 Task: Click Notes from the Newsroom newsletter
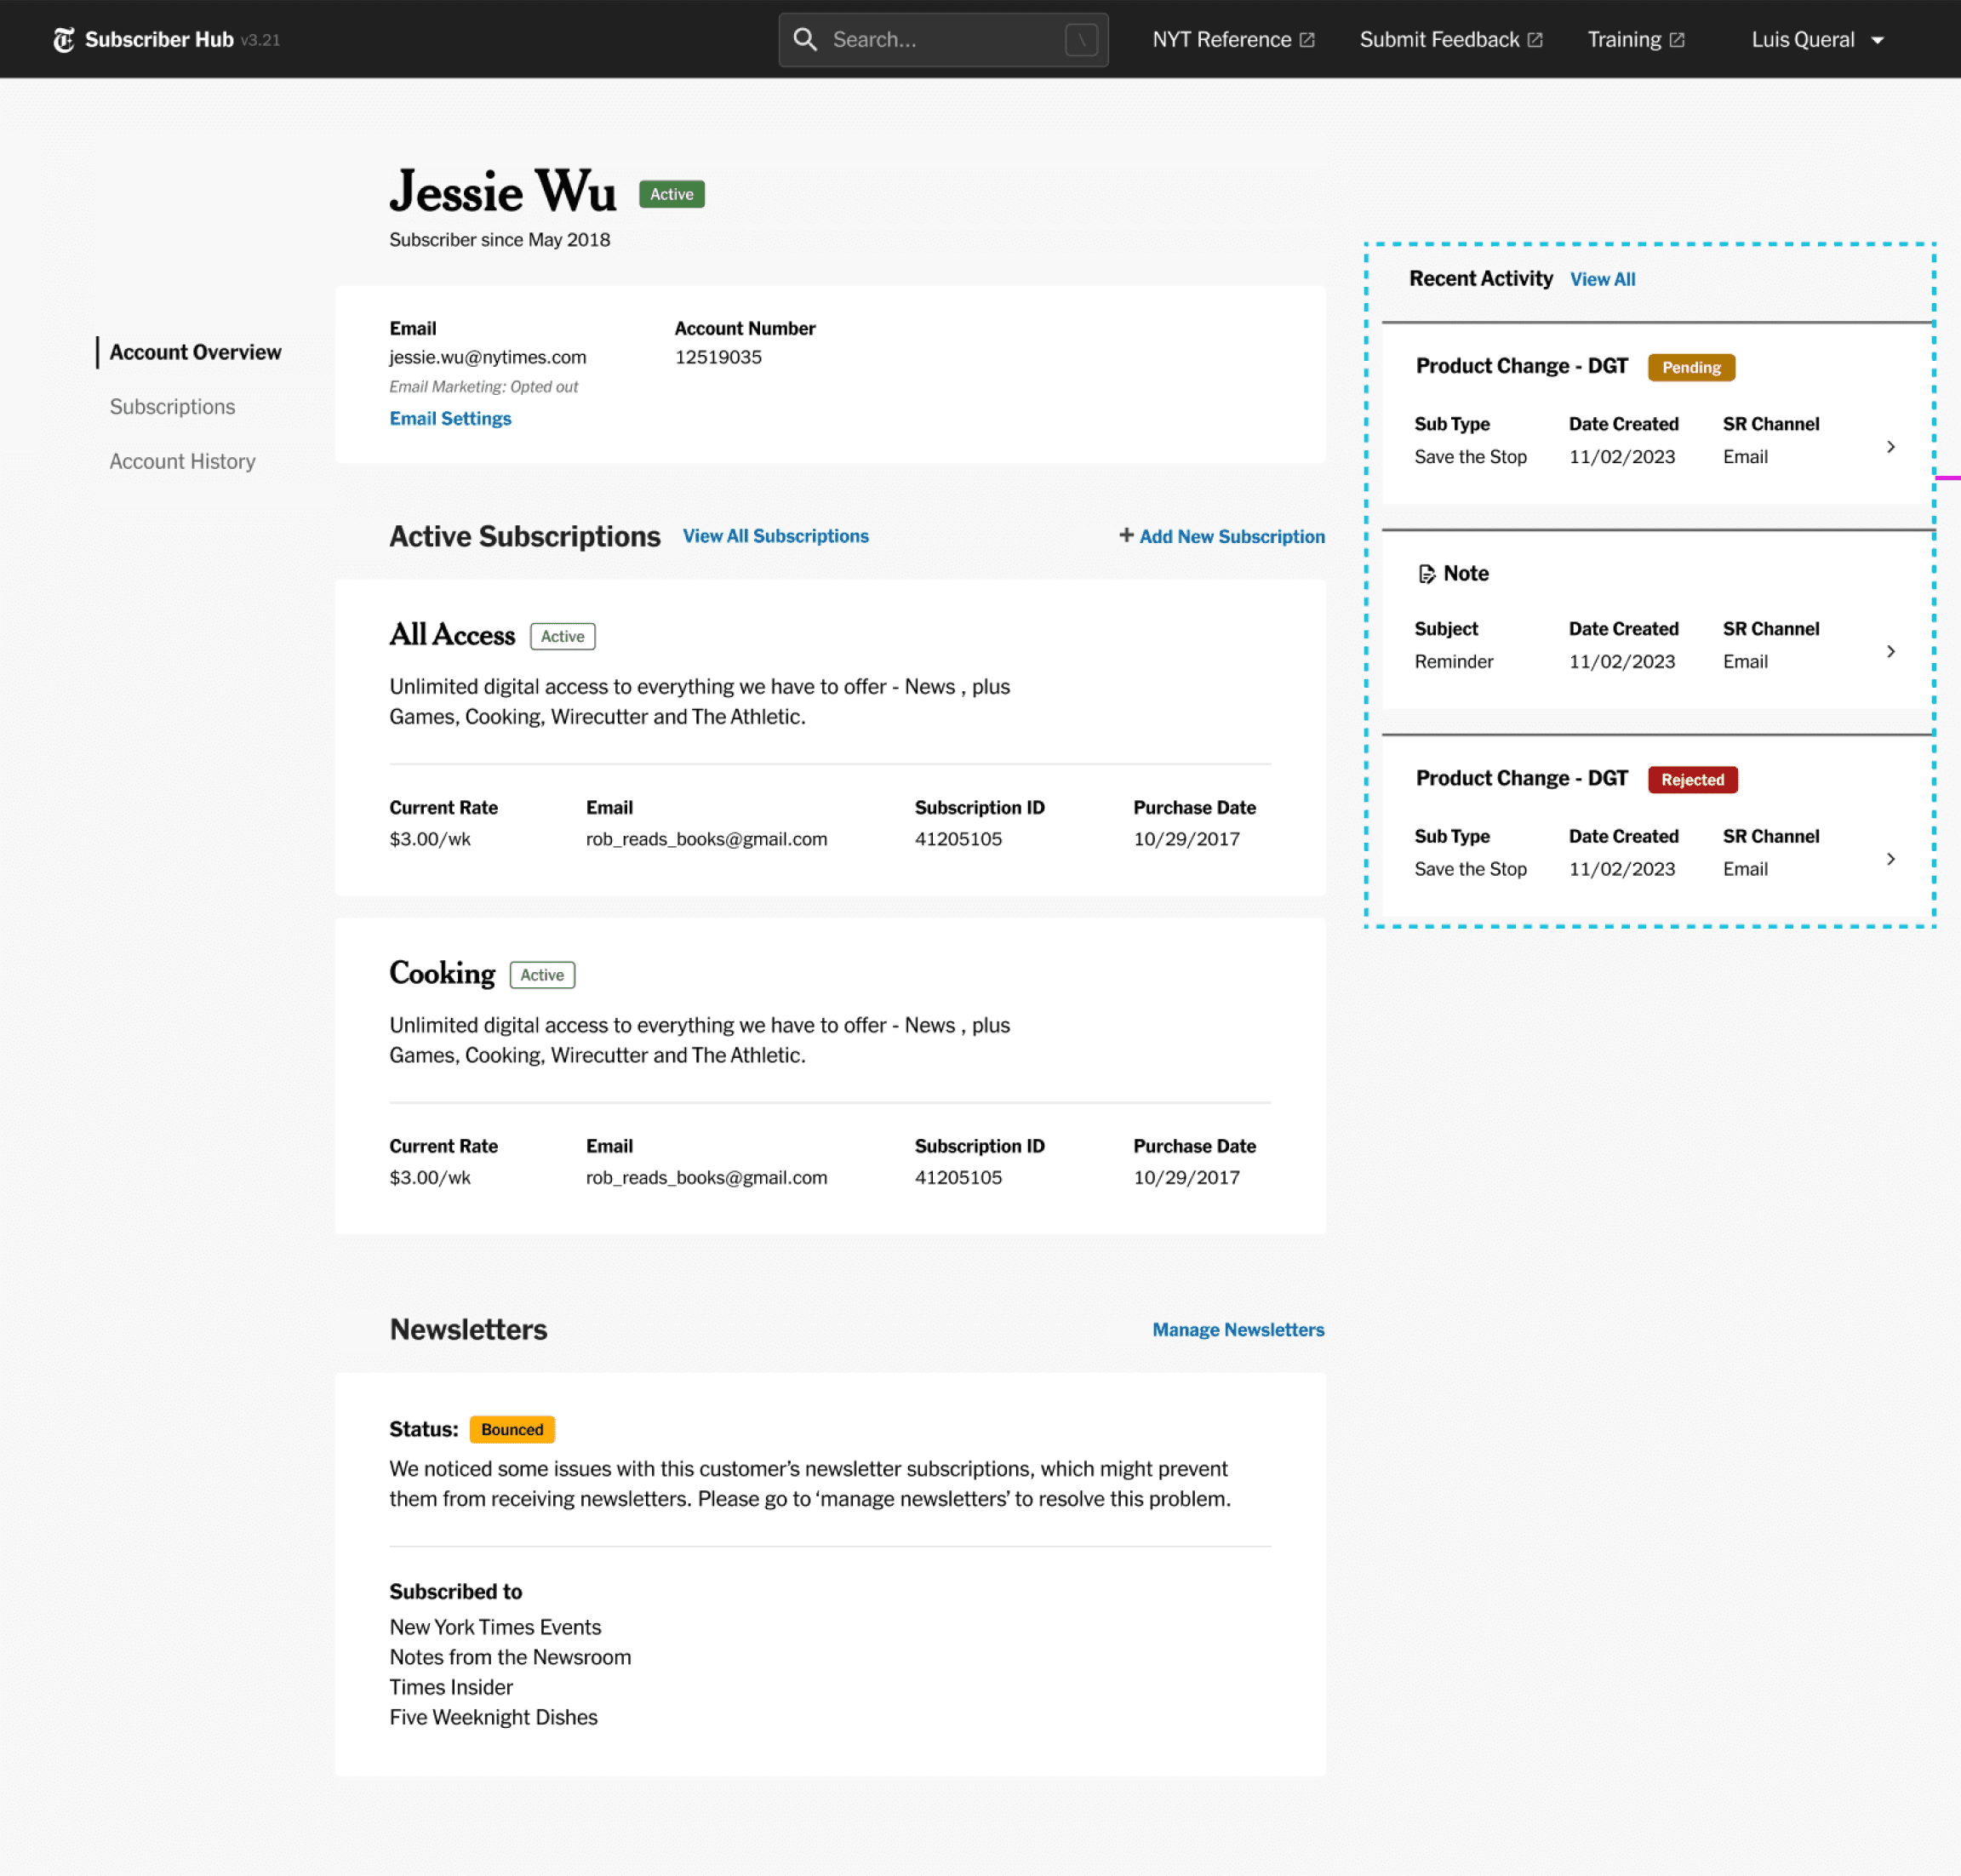[x=510, y=1657]
